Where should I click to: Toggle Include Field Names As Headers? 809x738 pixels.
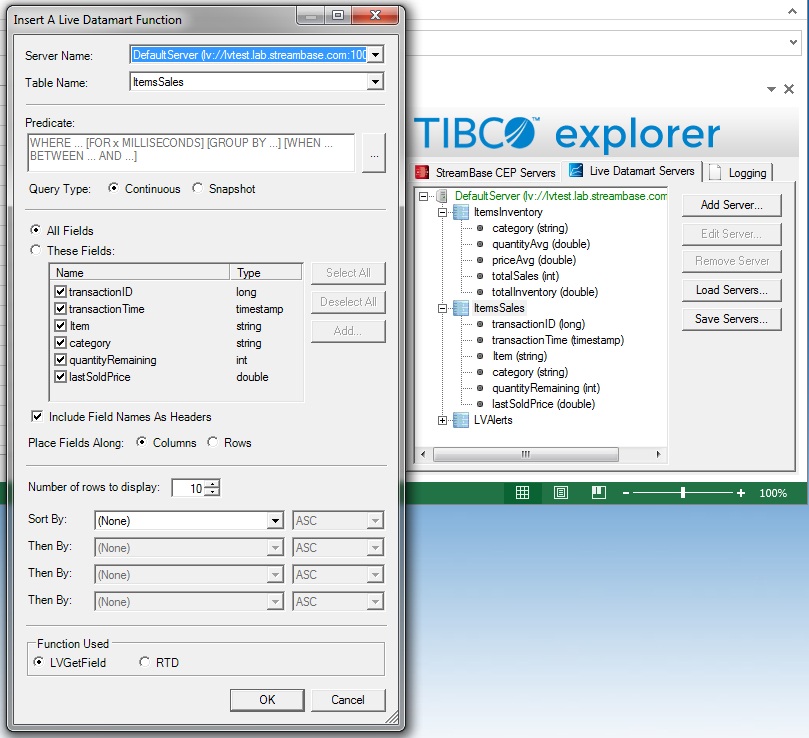[38, 416]
